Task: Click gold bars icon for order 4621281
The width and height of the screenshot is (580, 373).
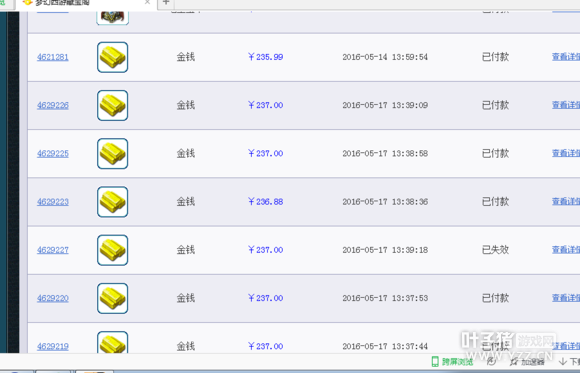Action: tap(112, 57)
